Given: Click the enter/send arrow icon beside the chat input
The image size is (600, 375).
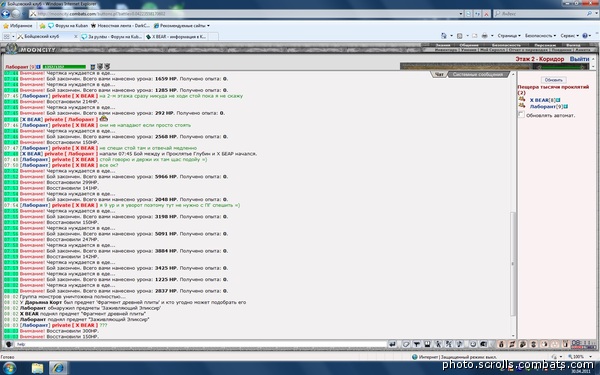Looking at the screenshot, I should (x=392, y=344).
